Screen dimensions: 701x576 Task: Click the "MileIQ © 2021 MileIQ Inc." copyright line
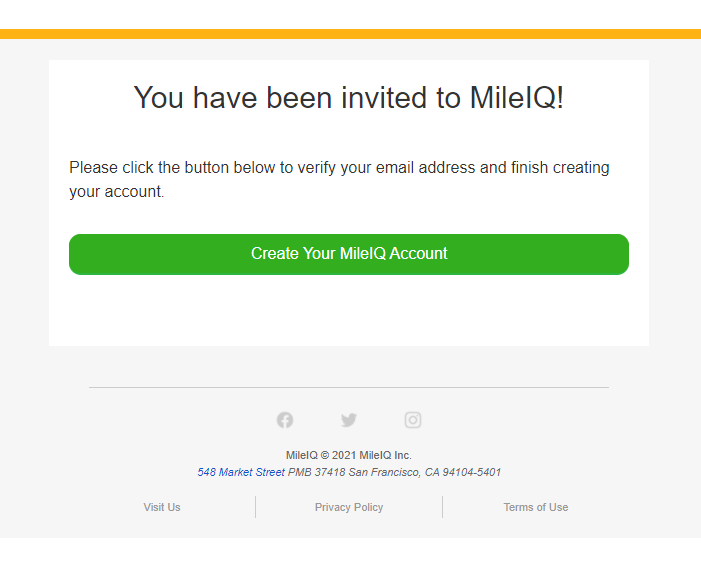click(349, 455)
